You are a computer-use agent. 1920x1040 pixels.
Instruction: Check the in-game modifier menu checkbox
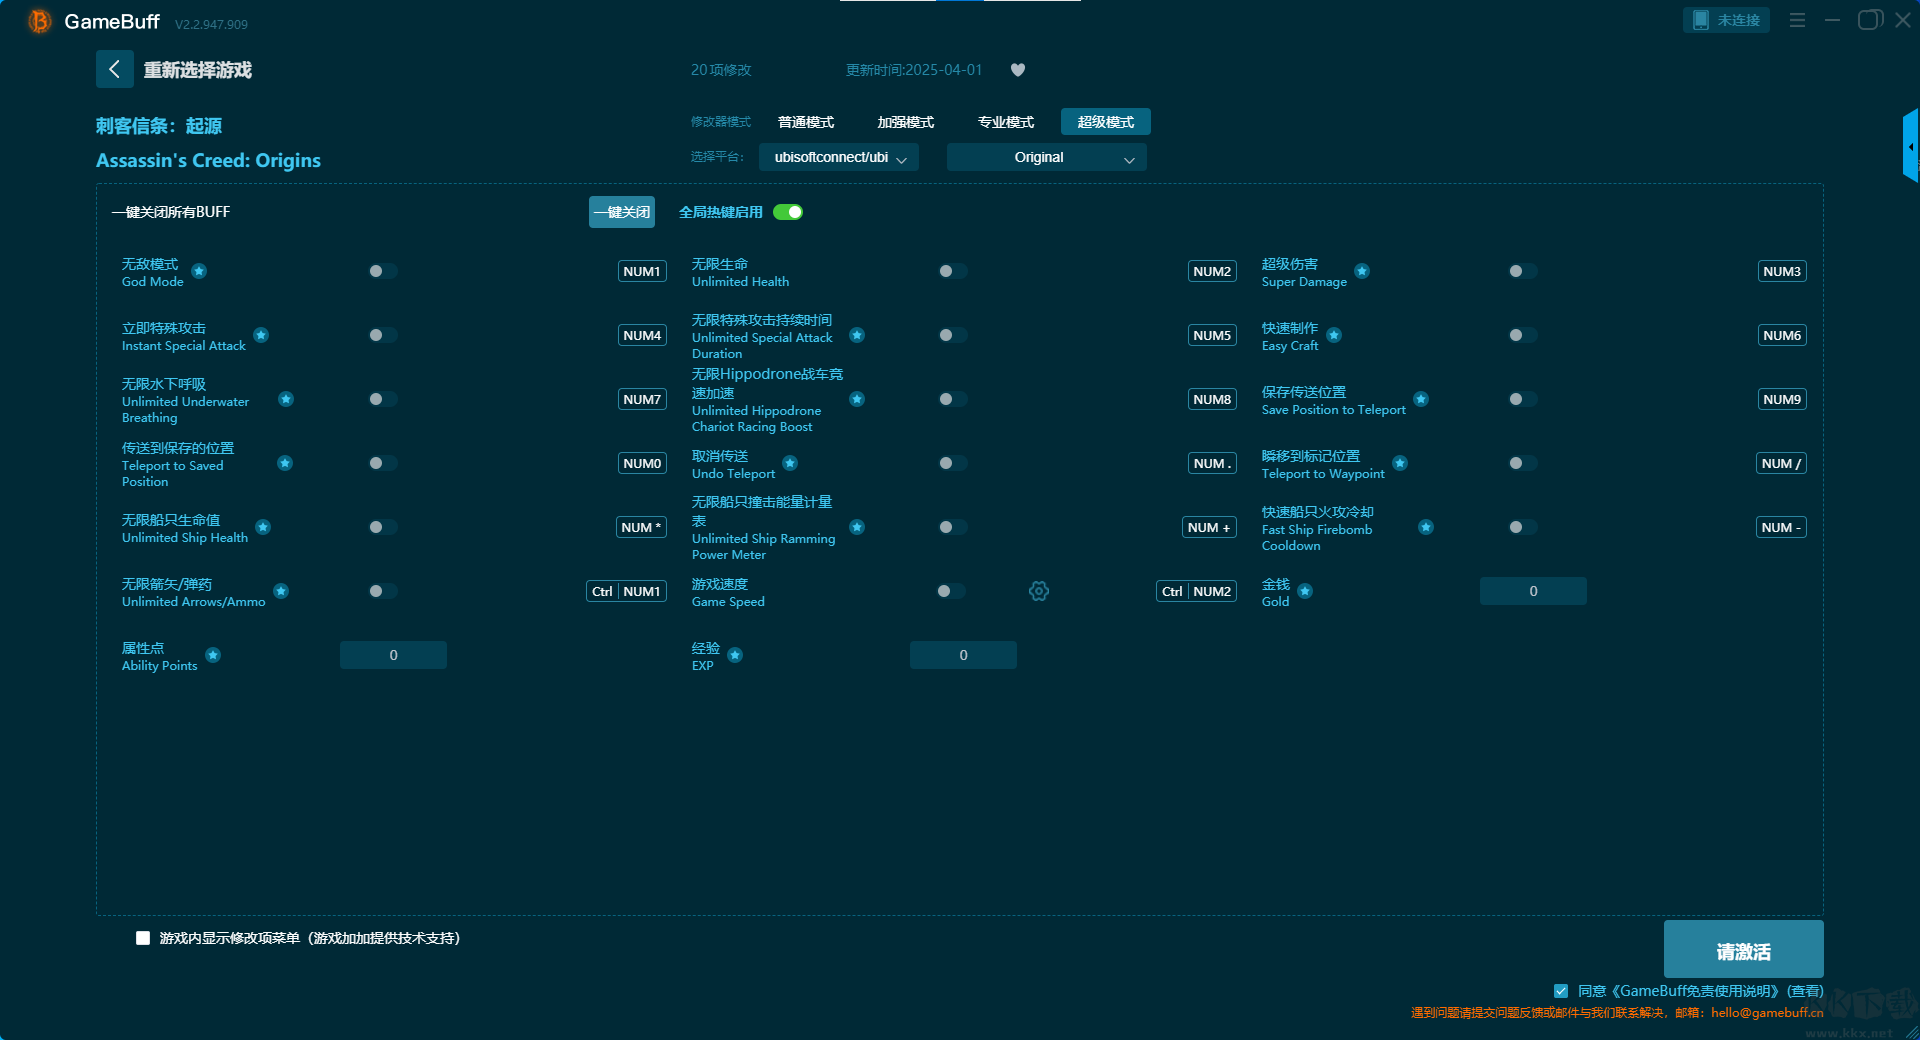tap(143, 938)
